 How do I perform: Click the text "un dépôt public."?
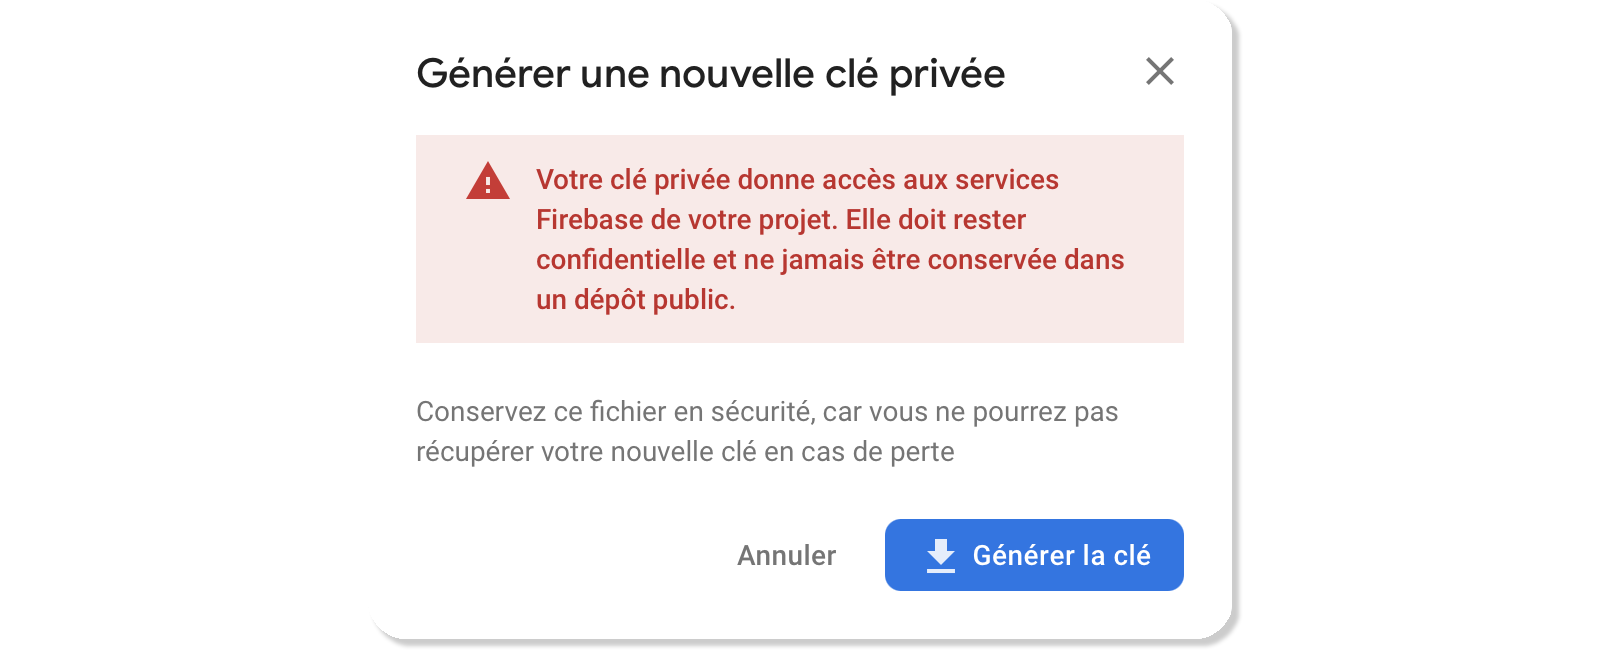click(635, 300)
